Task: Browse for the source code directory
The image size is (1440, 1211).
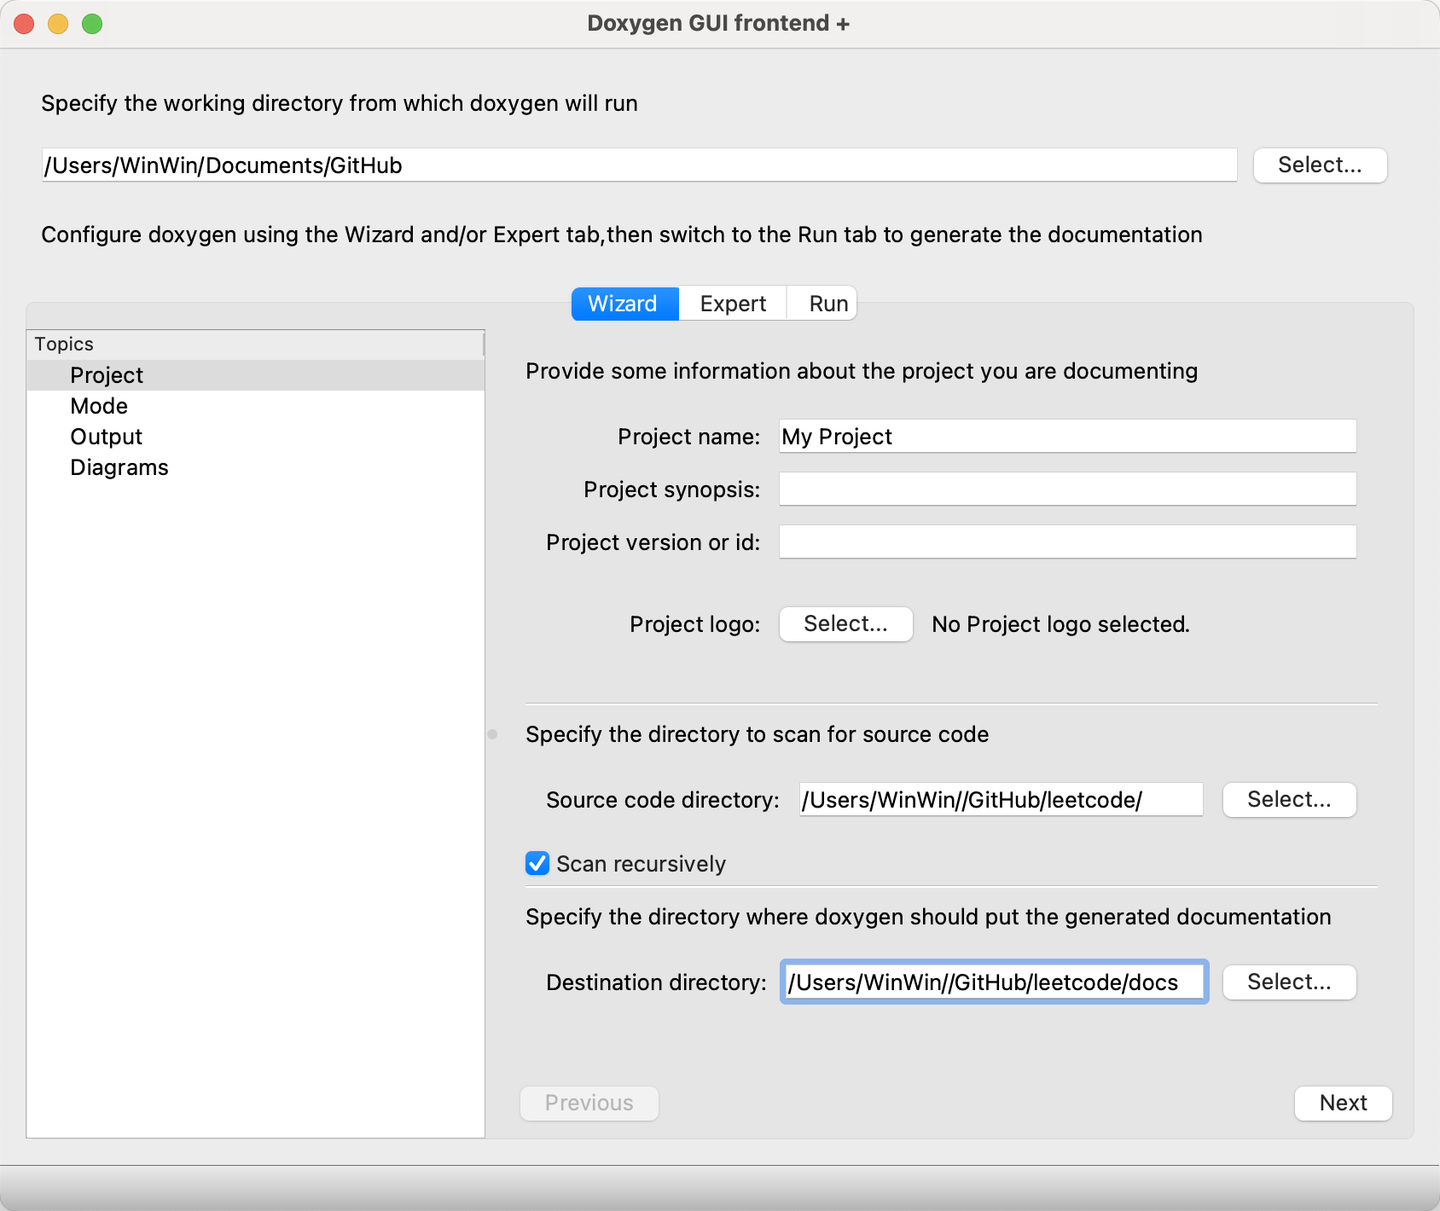Action: pyautogui.click(x=1288, y=800)
